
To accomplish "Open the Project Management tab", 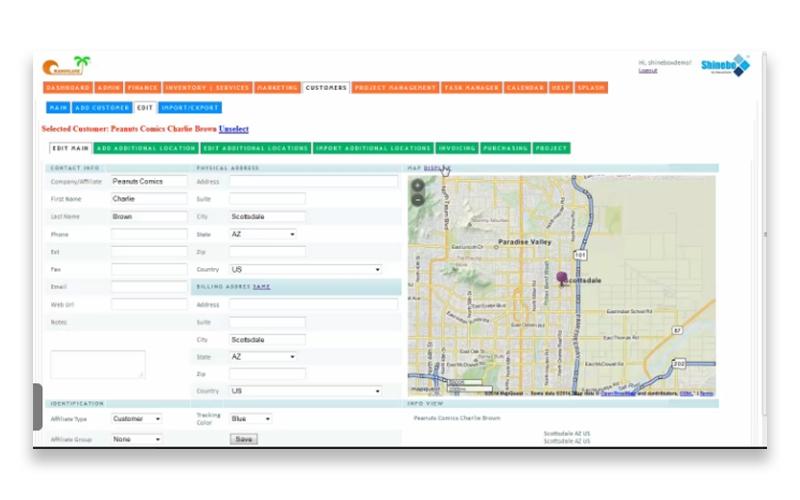I will tap(395, 88).
